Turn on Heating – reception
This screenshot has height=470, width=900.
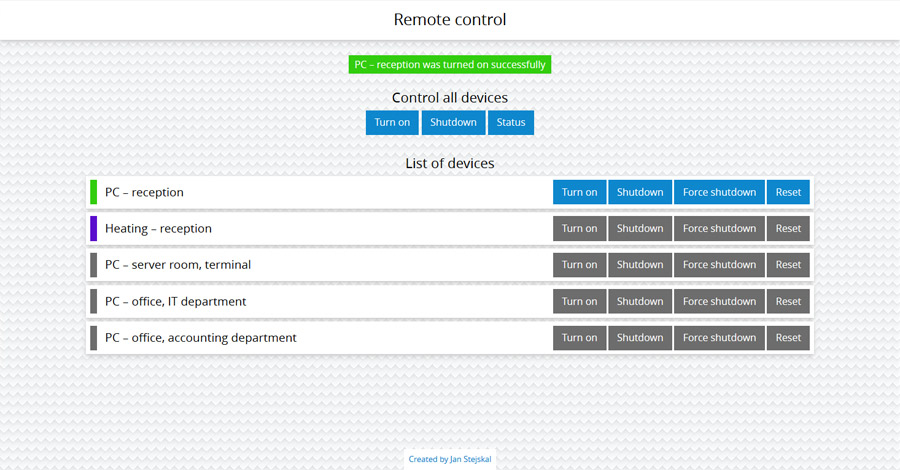pyautogui.click(x=580, y=228)
